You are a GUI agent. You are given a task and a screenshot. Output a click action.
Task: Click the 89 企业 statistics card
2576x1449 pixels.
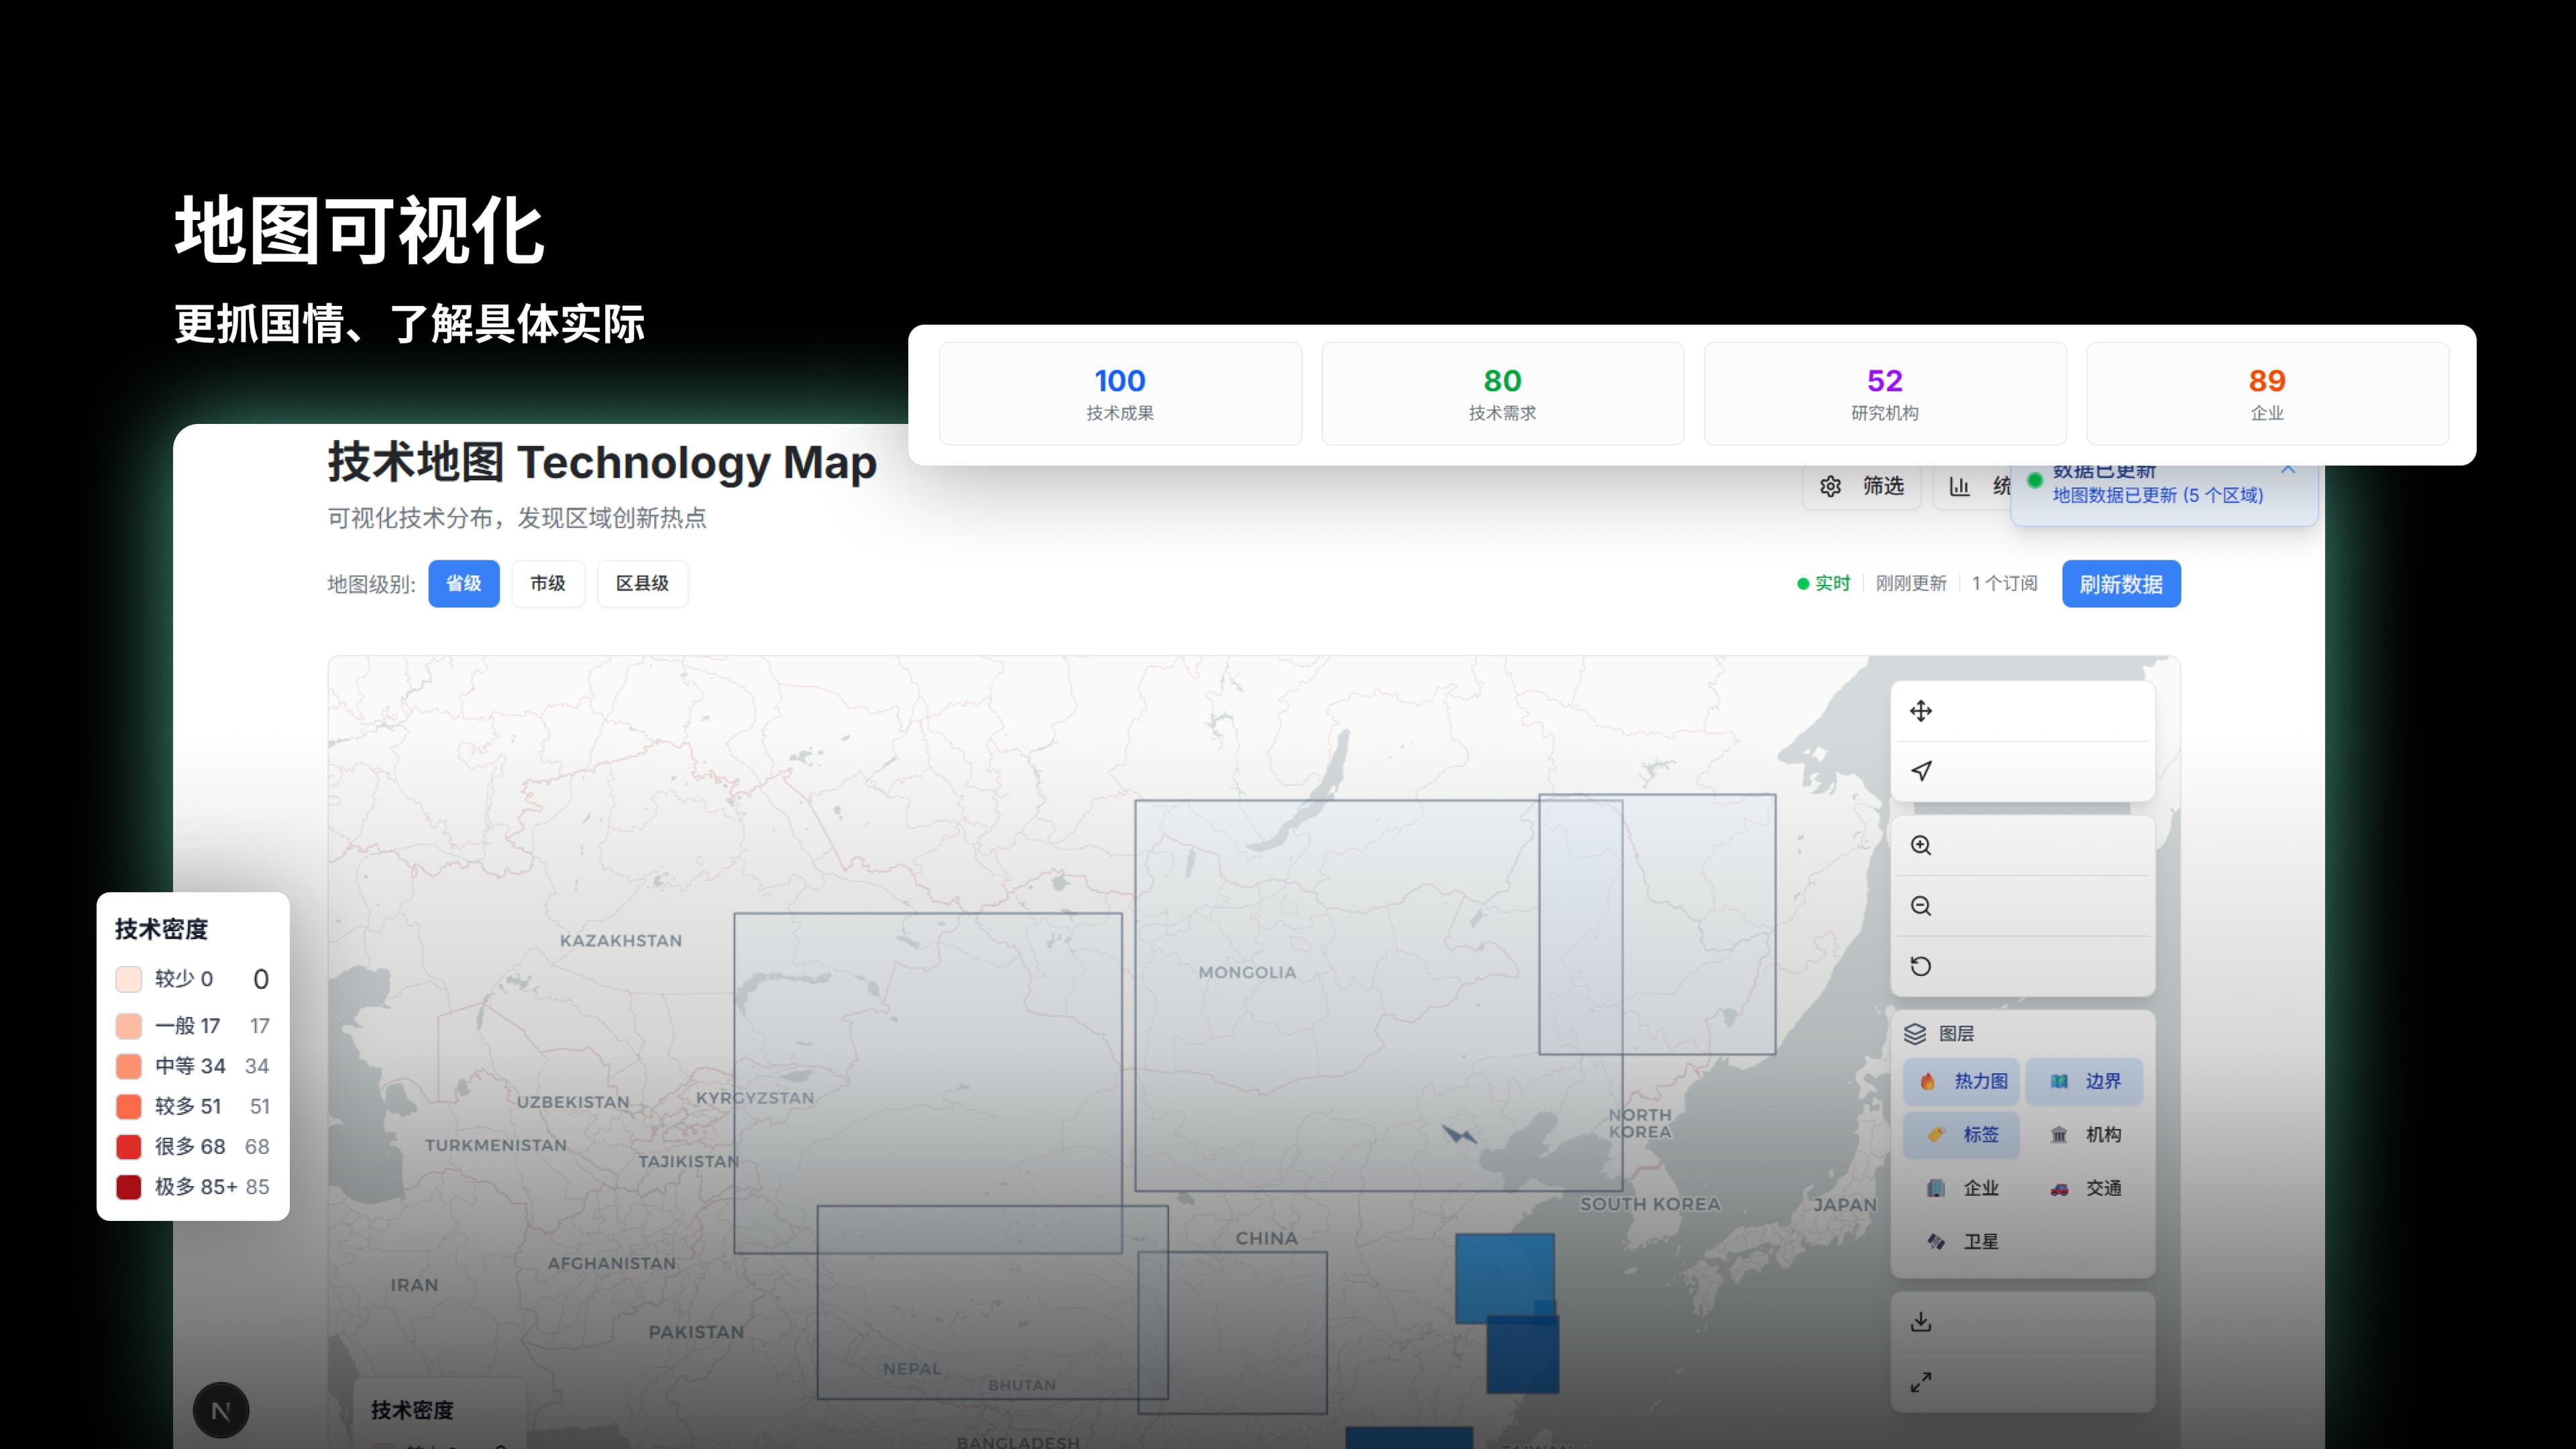point(2267,394)
